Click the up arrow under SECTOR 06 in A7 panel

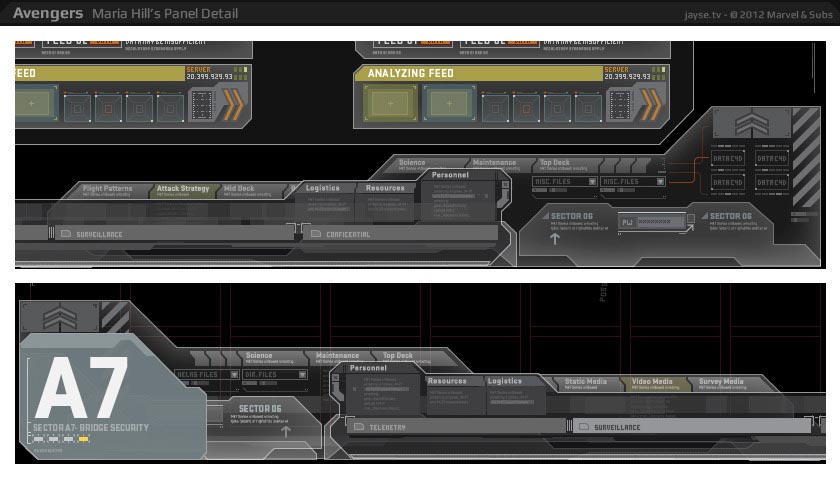(x=286, y=431)
